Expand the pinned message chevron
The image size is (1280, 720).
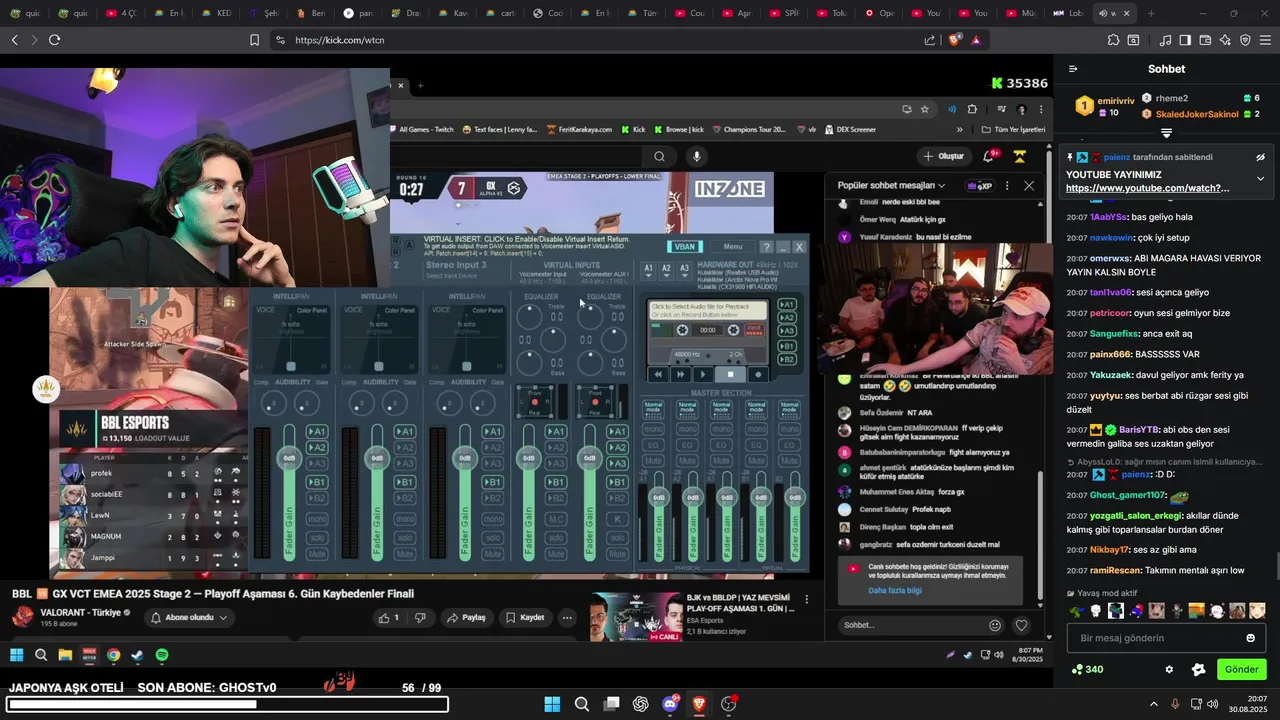click(x=1260, y=179)
